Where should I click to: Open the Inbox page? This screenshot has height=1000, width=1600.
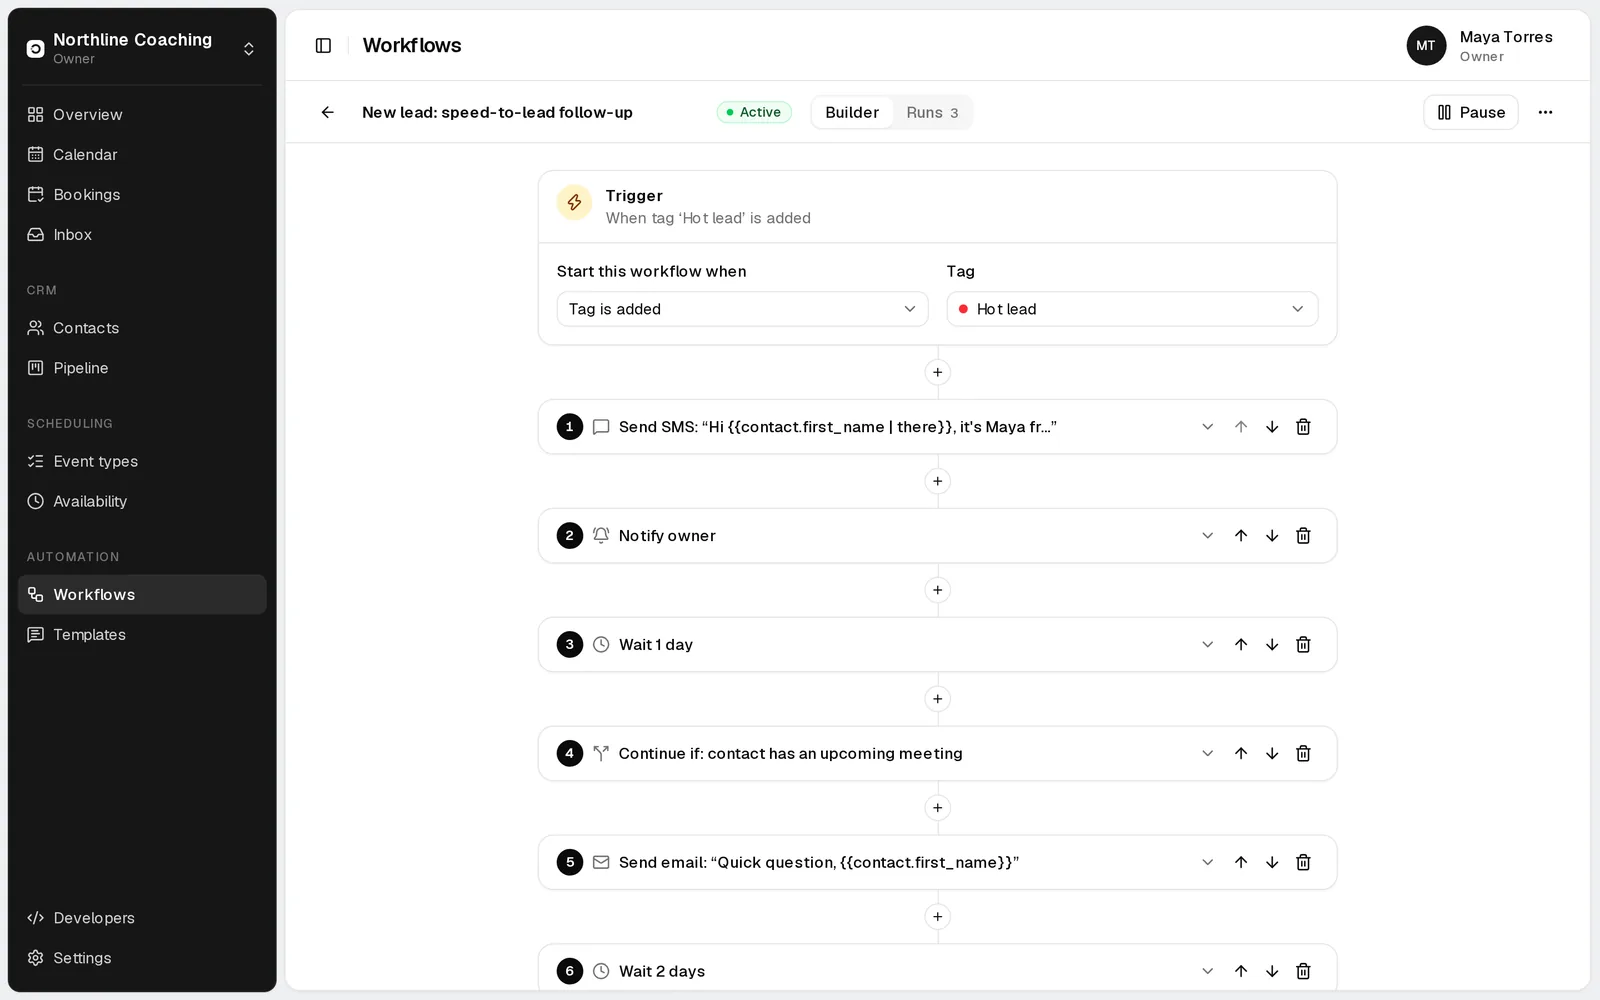[x=142, y=235]
